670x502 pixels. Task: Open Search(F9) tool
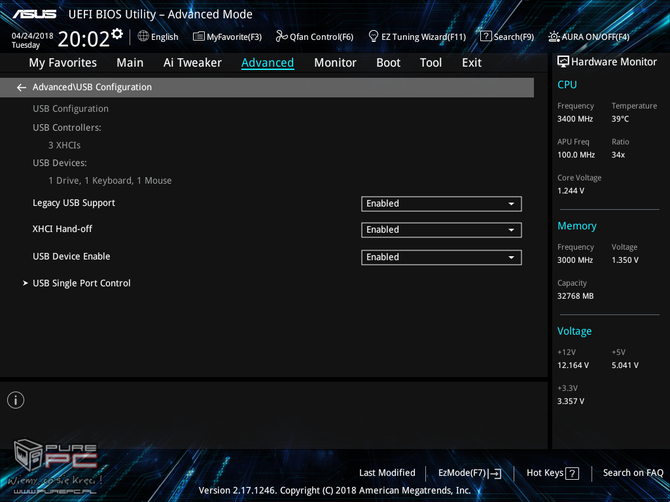tap(507, 37)
